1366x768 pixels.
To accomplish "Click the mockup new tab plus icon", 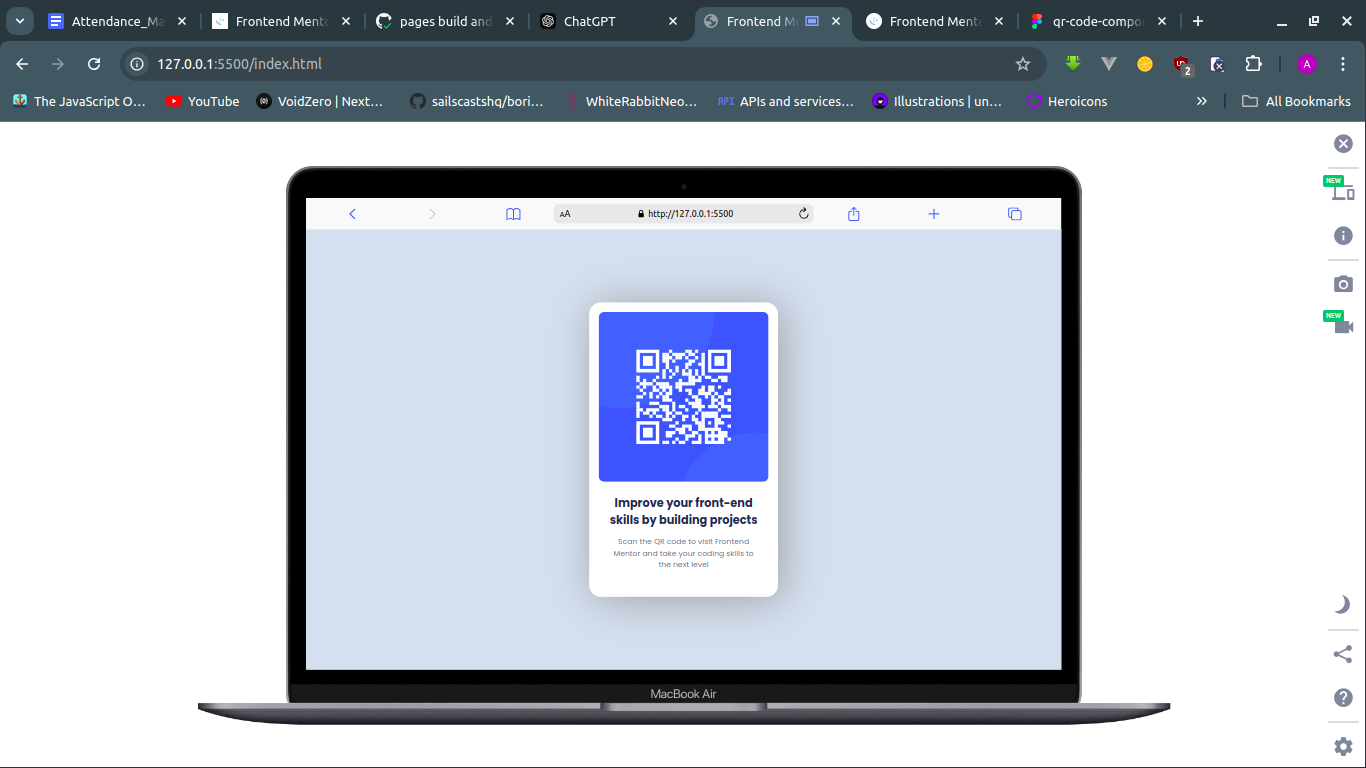I will coord(934,214).
